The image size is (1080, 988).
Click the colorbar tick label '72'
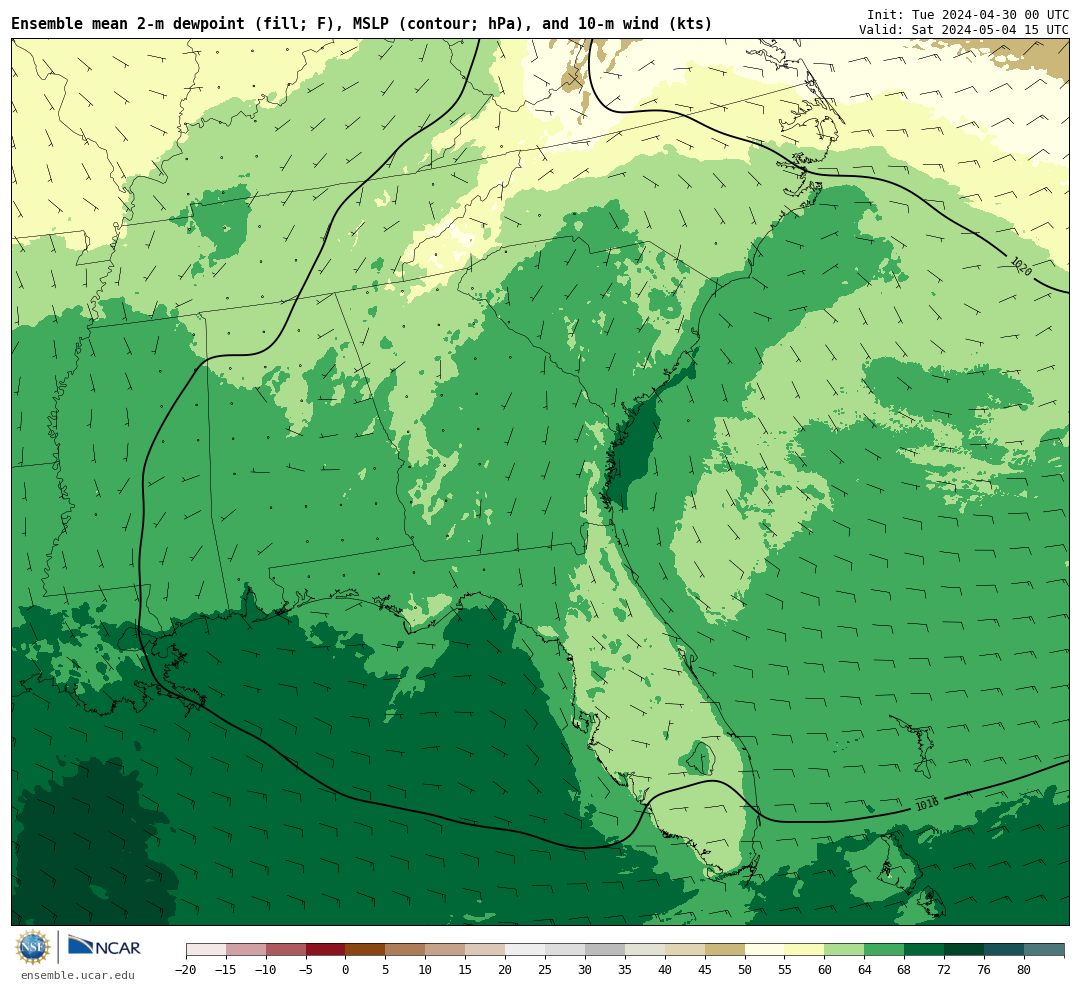click(945, 970)
